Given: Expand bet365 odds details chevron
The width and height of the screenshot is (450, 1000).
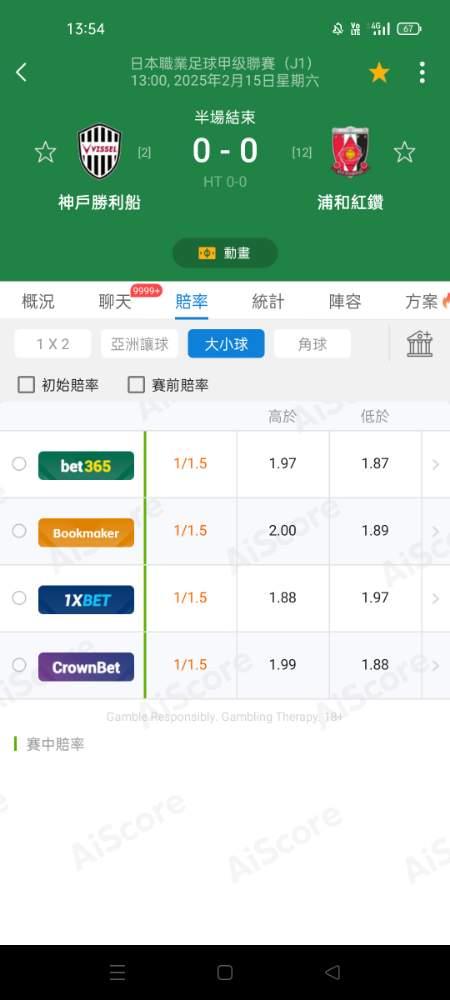Looking at the screenshot, I should [436, 464].
